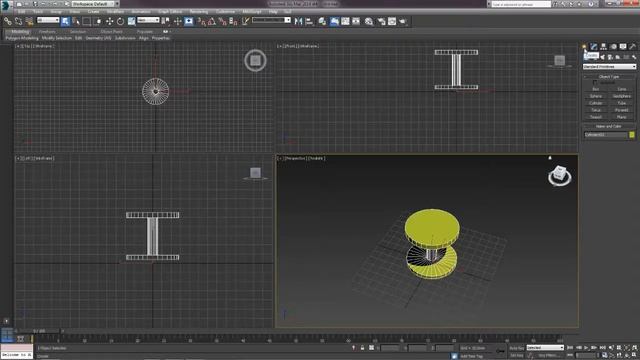The image size is (640, 360).
Task: Click the Sphere primitive button
Action: pyautogui.click(x=596, y=96)
